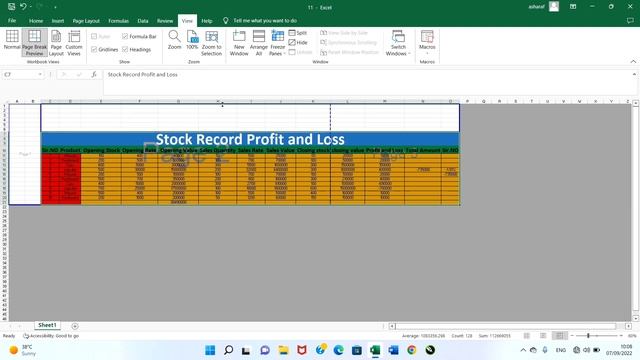The width and height of the screenshot is (640, 360).
Task: Click Tell me what you want to do
Action: tap(265, 20)
